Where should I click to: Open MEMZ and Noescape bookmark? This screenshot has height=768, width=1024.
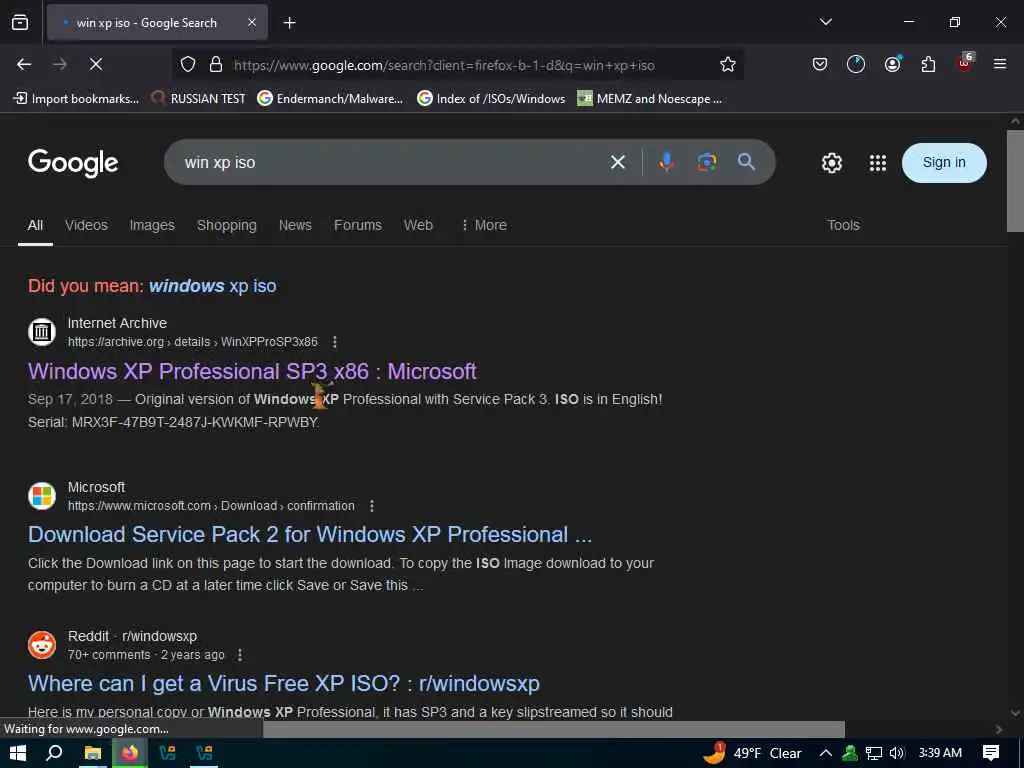pos(650,99)
